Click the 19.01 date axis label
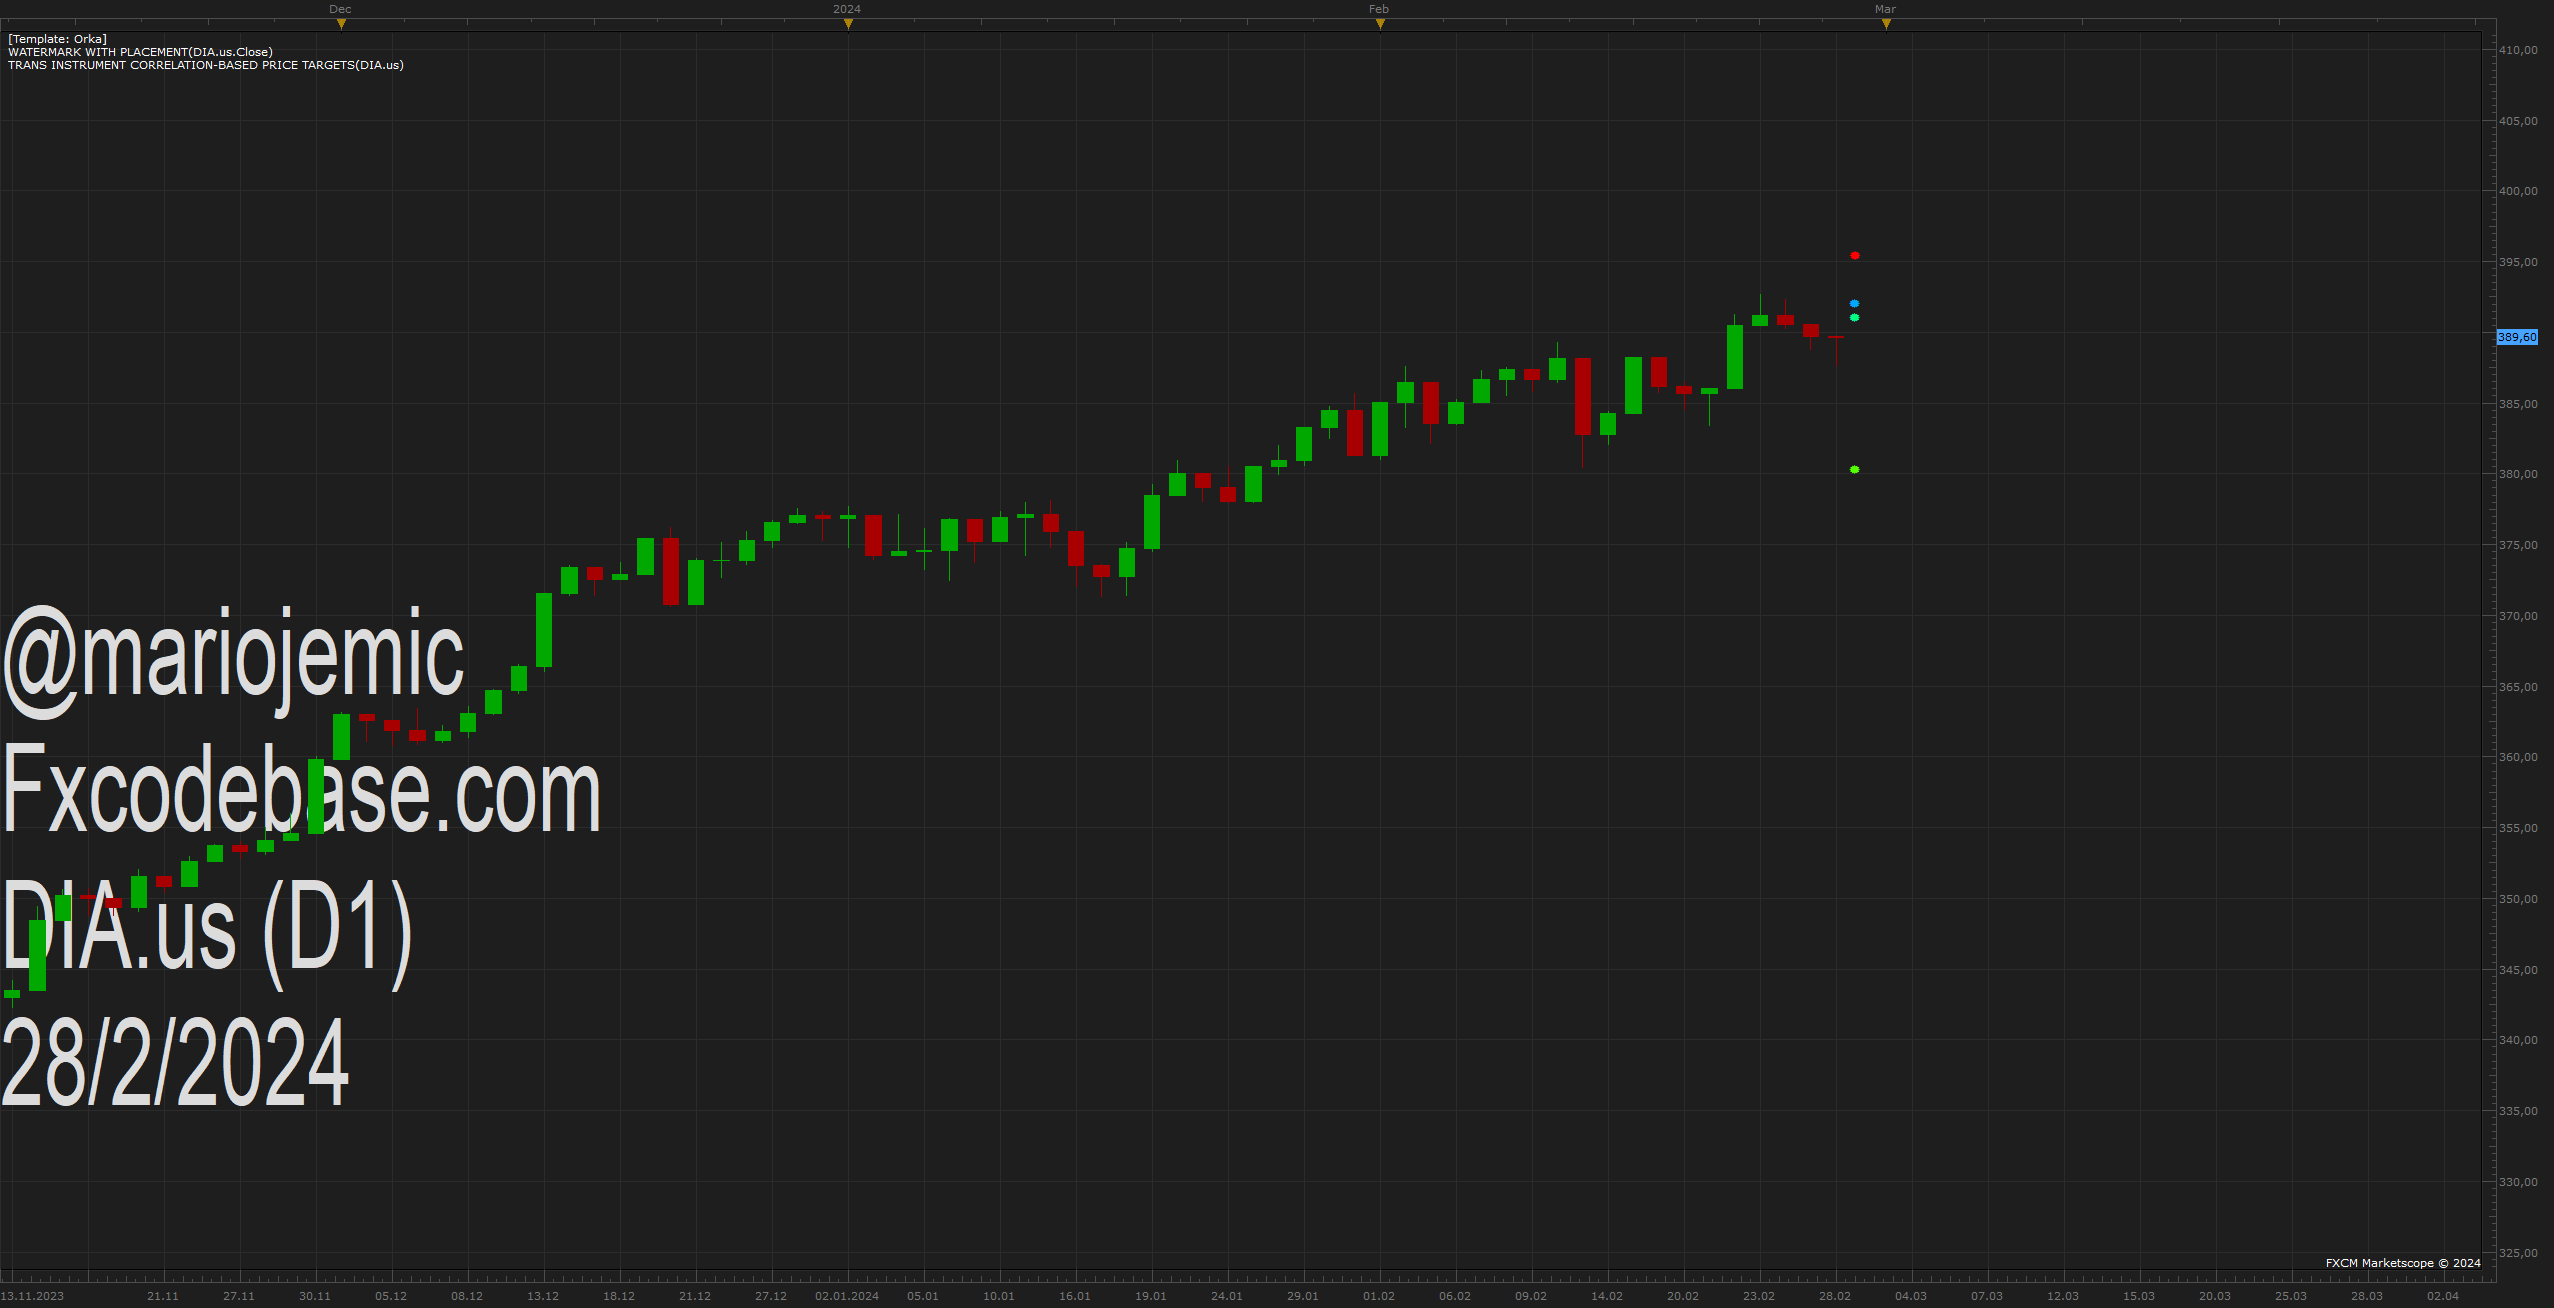Viewport: 2554px width, 1308px height. (1151, 1296)
